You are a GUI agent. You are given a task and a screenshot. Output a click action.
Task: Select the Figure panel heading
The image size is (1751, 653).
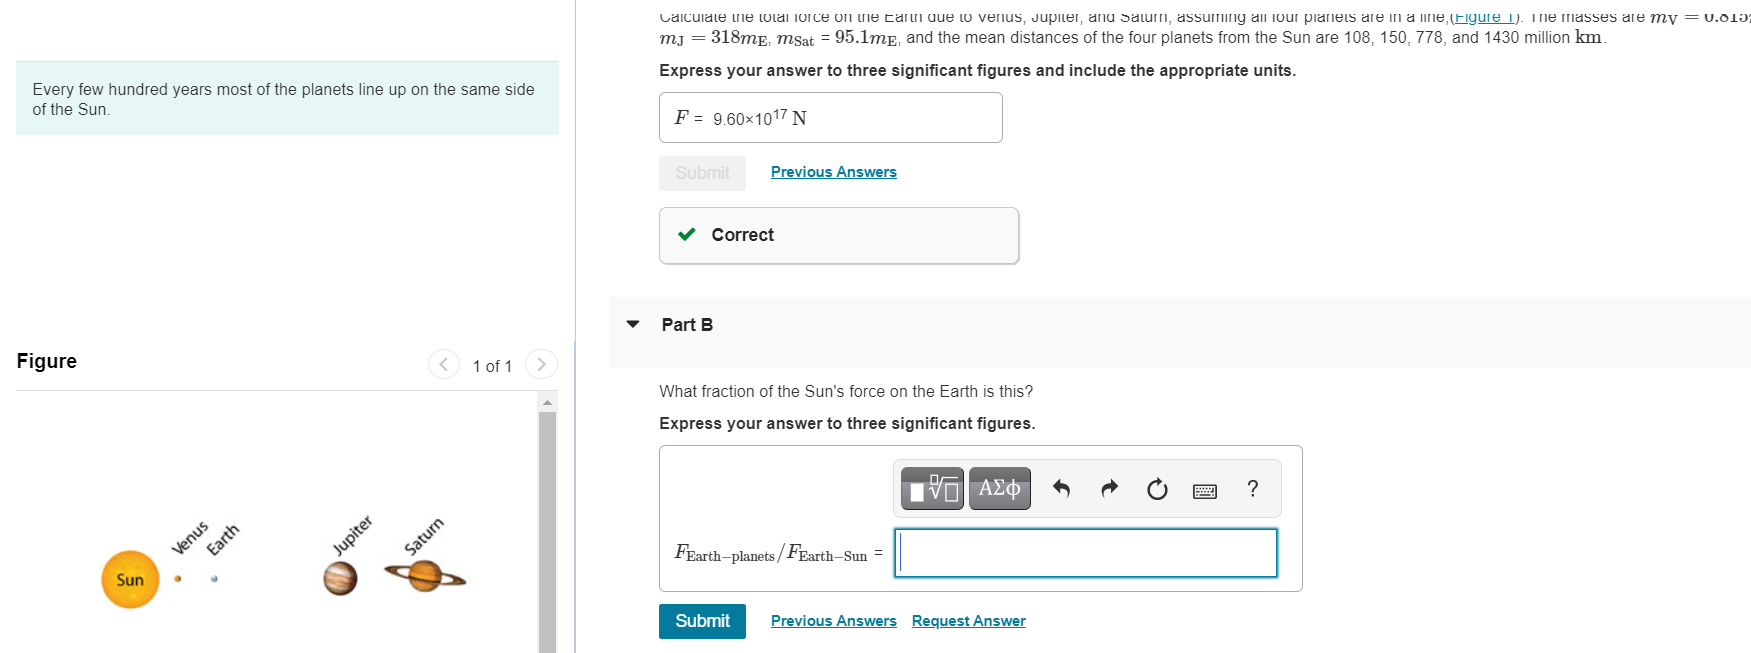point(46,361)
